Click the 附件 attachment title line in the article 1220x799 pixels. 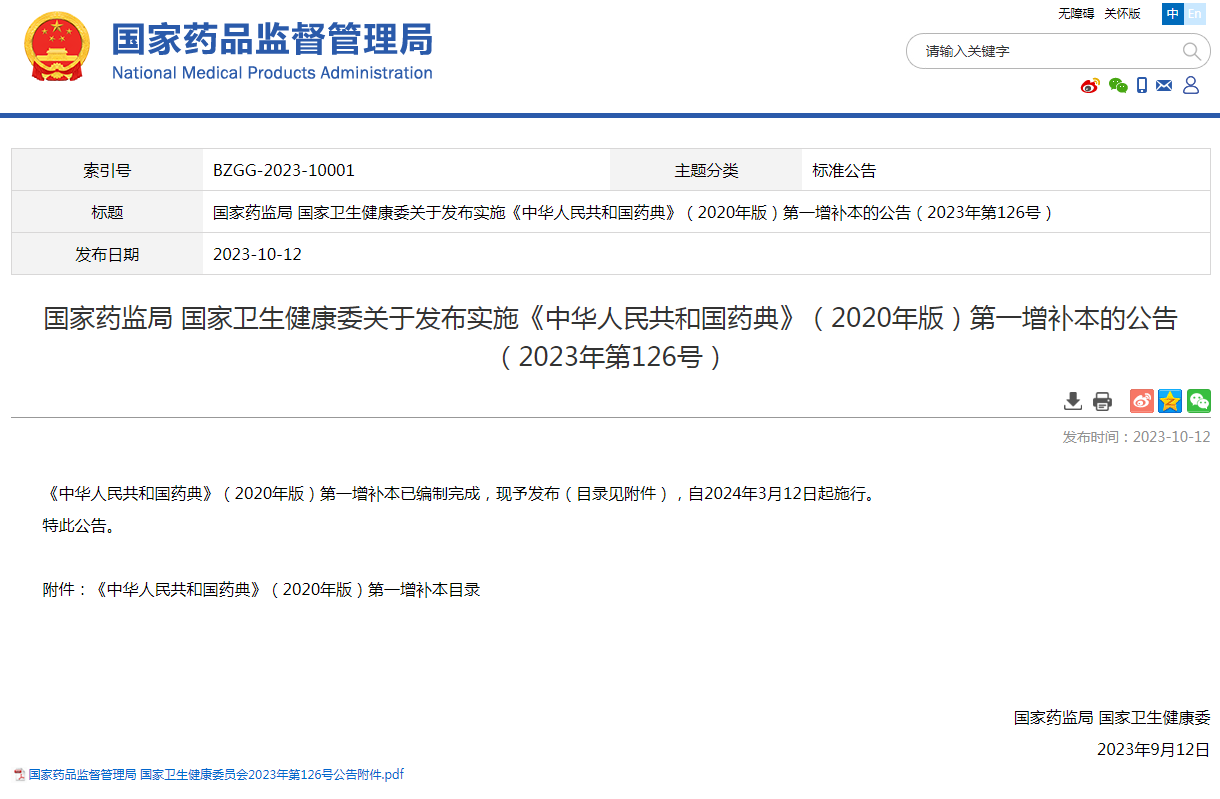point(261,590)
